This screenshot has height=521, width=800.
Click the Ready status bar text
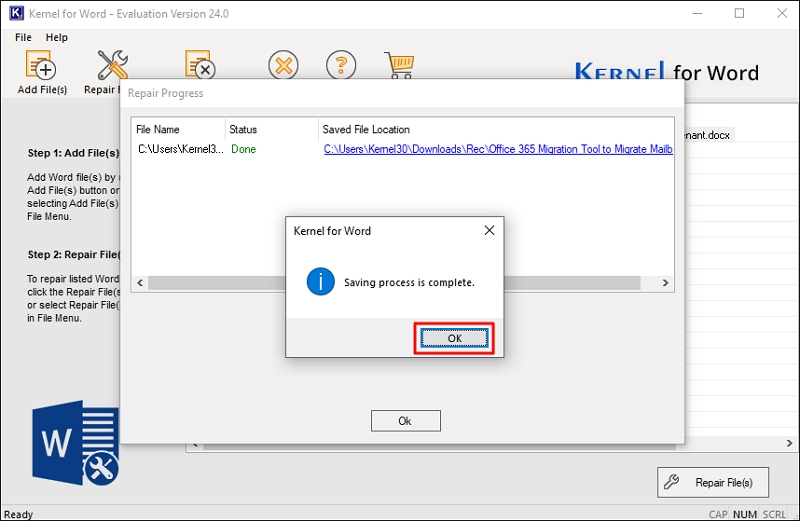18,514
